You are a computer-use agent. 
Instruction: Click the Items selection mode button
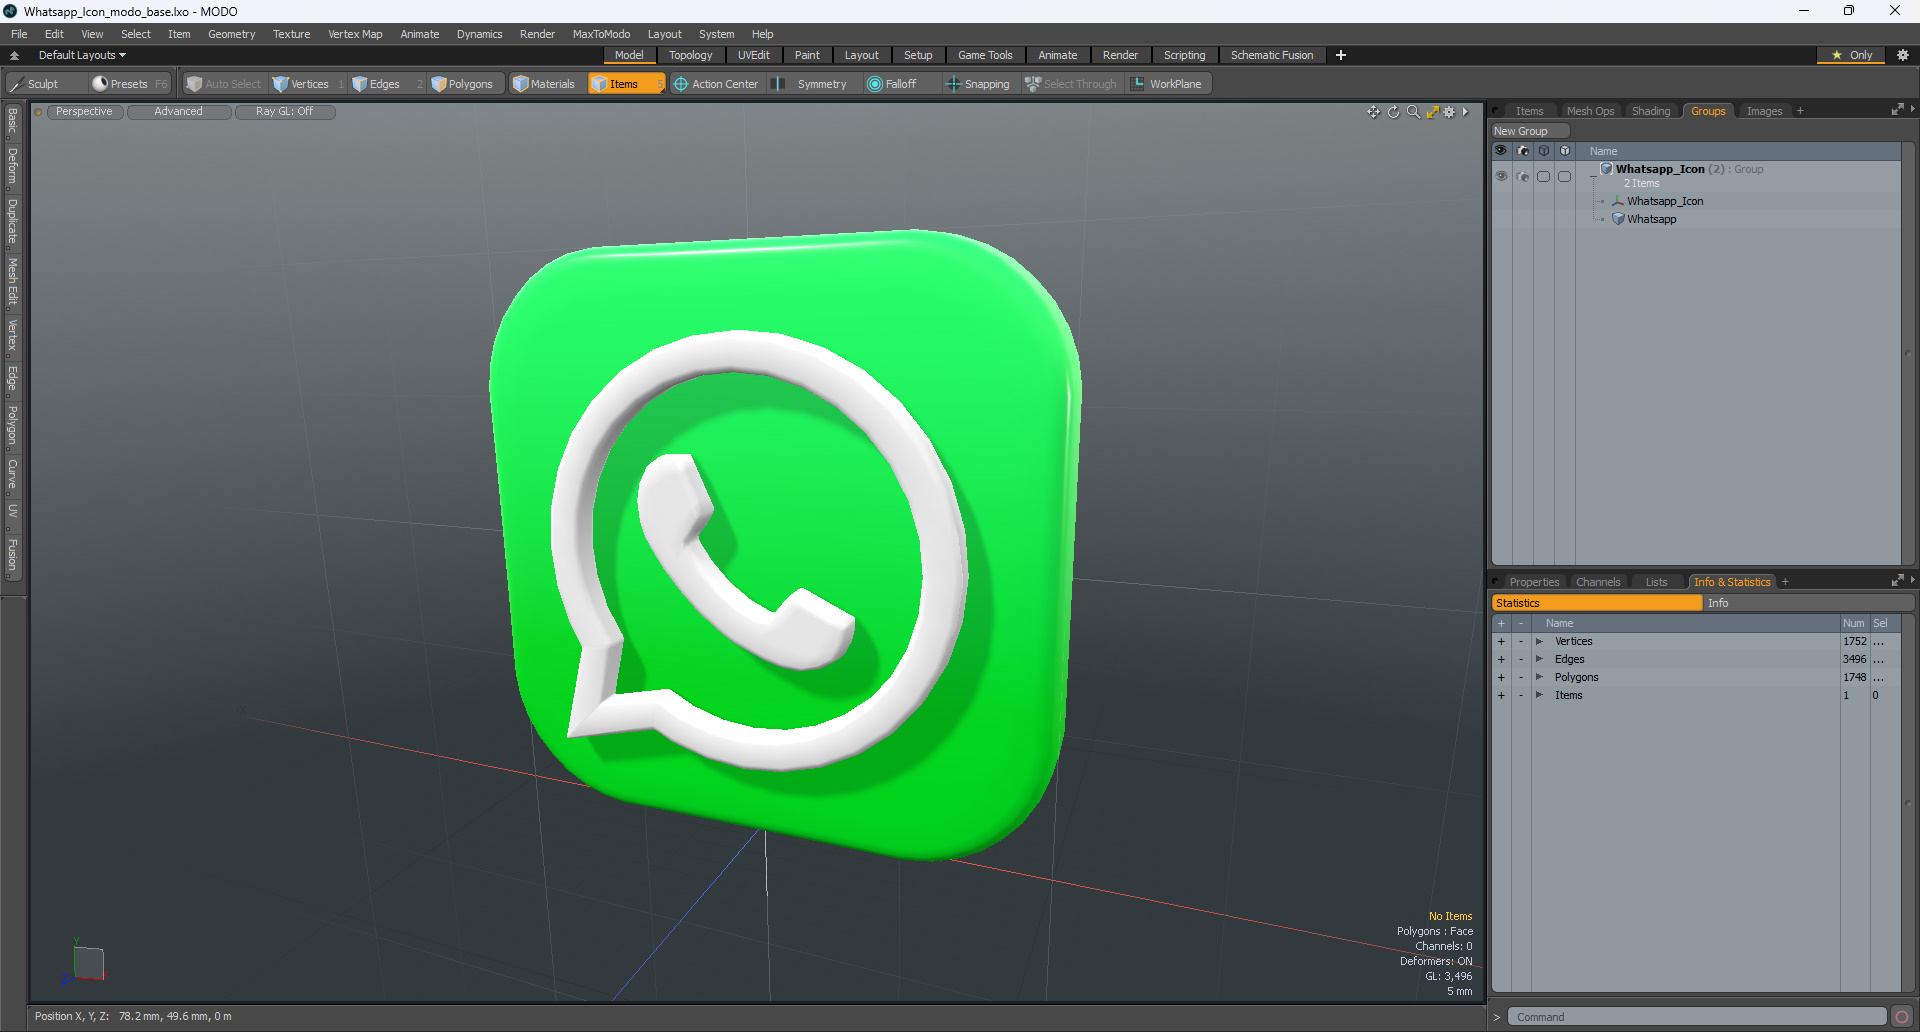tap(625, 84)
